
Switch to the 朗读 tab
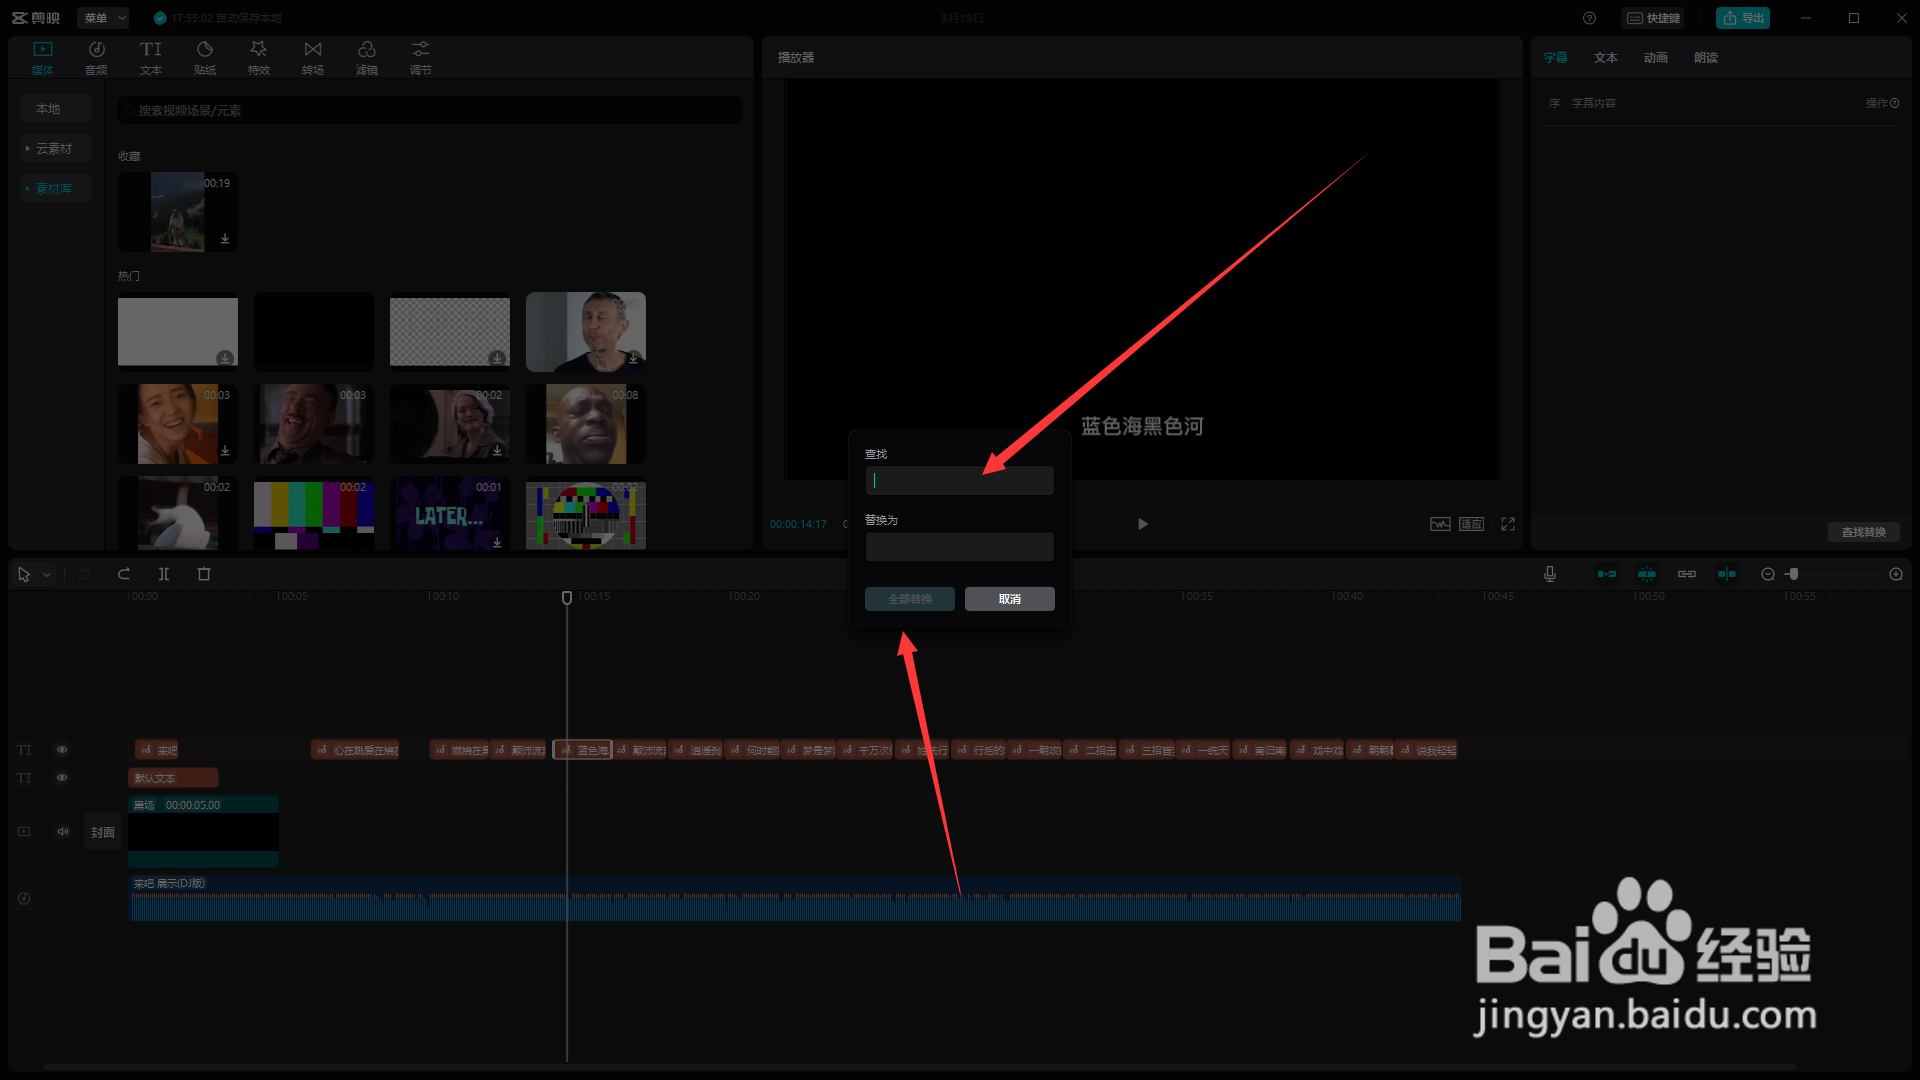(x=1706, y=58)
